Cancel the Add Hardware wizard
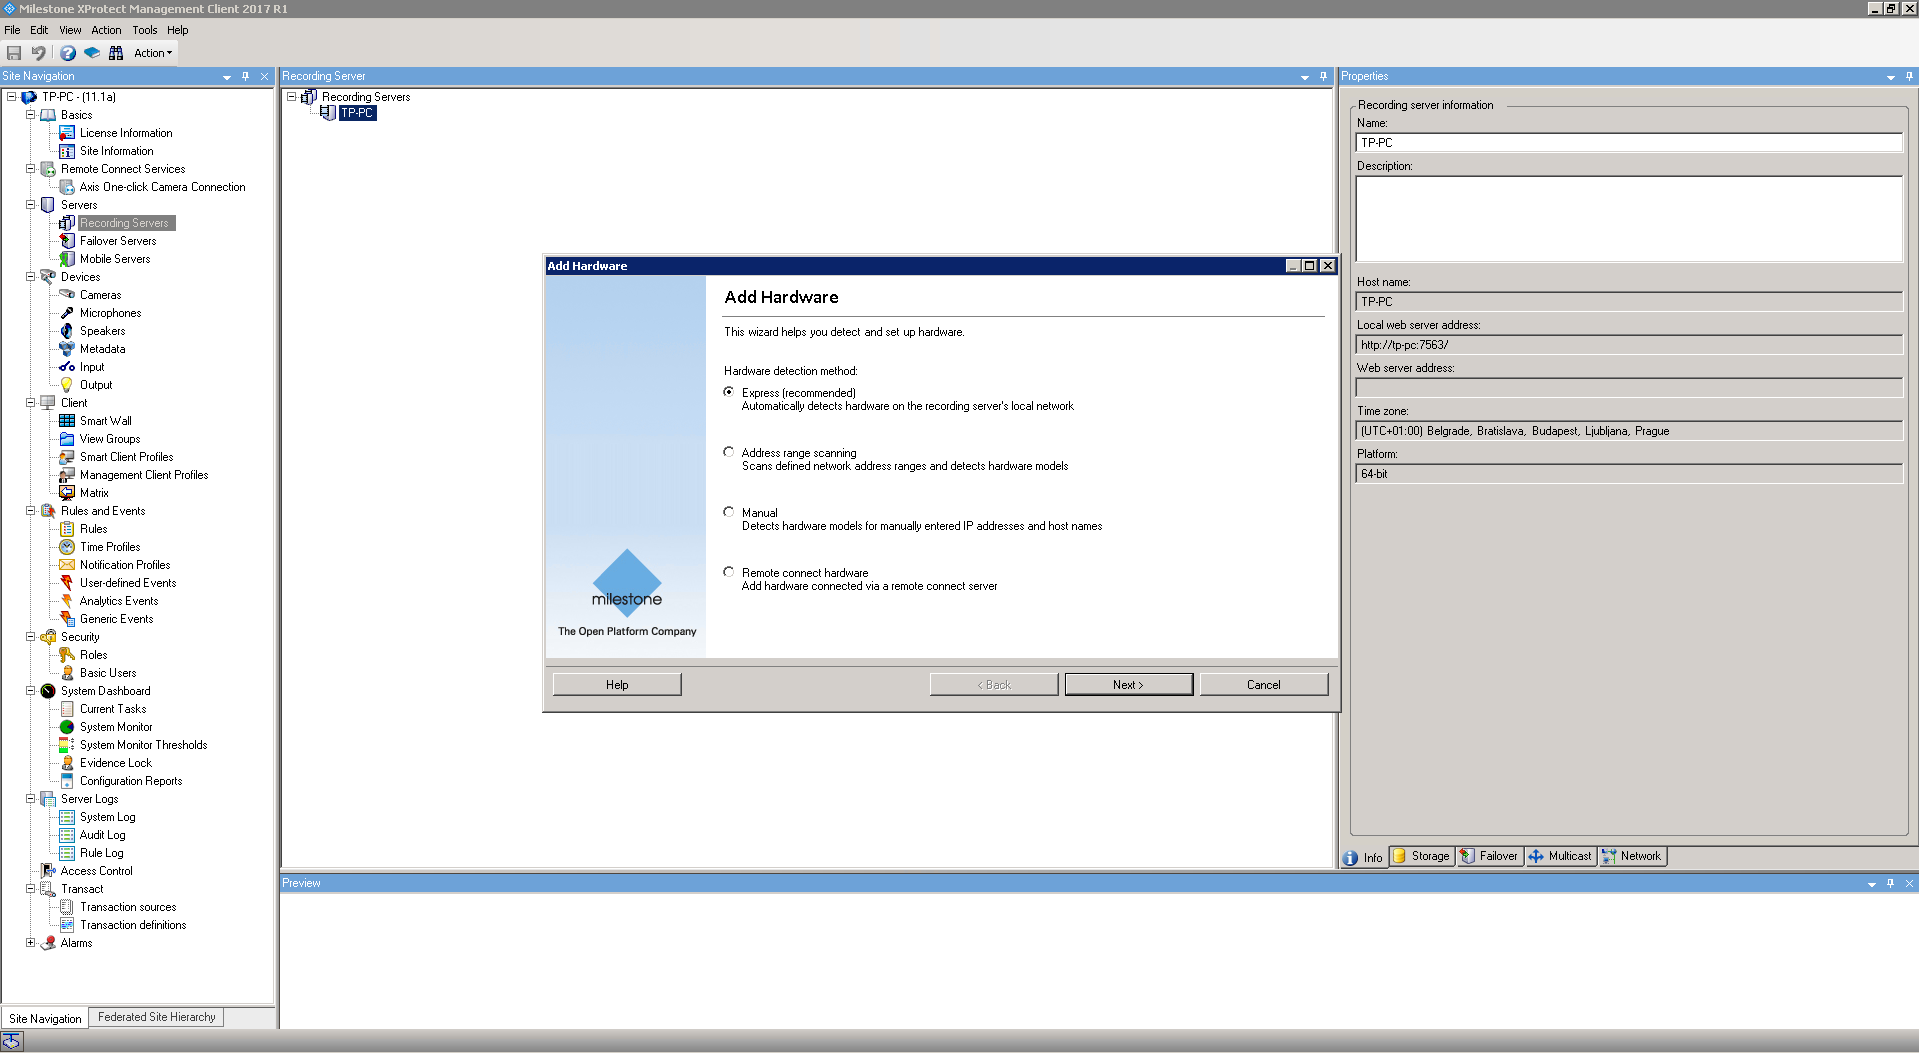 click(1263, 685)
